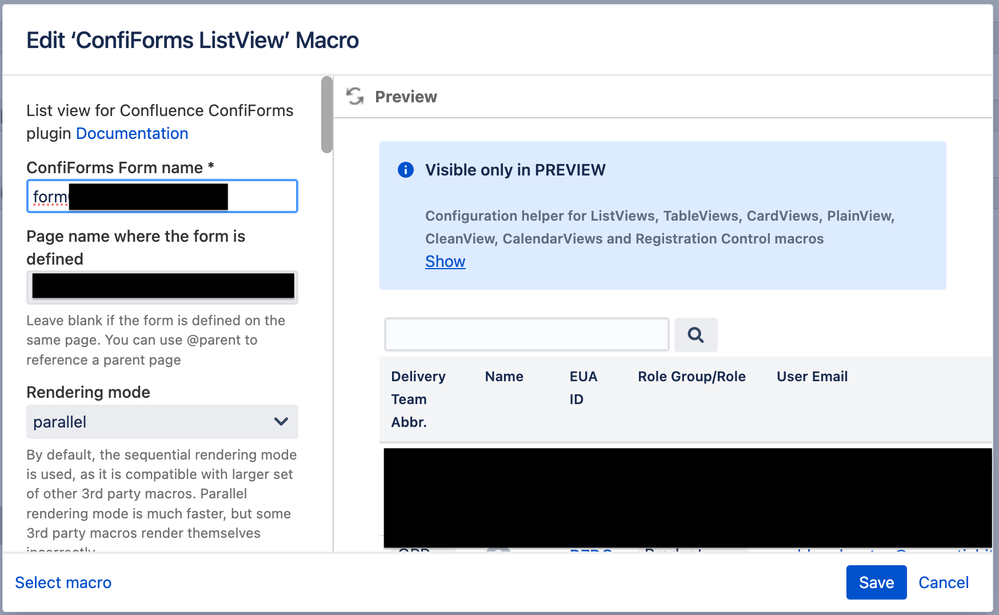Click the preview search box
This screenshot has height=615, width=999.
(526, 334)
